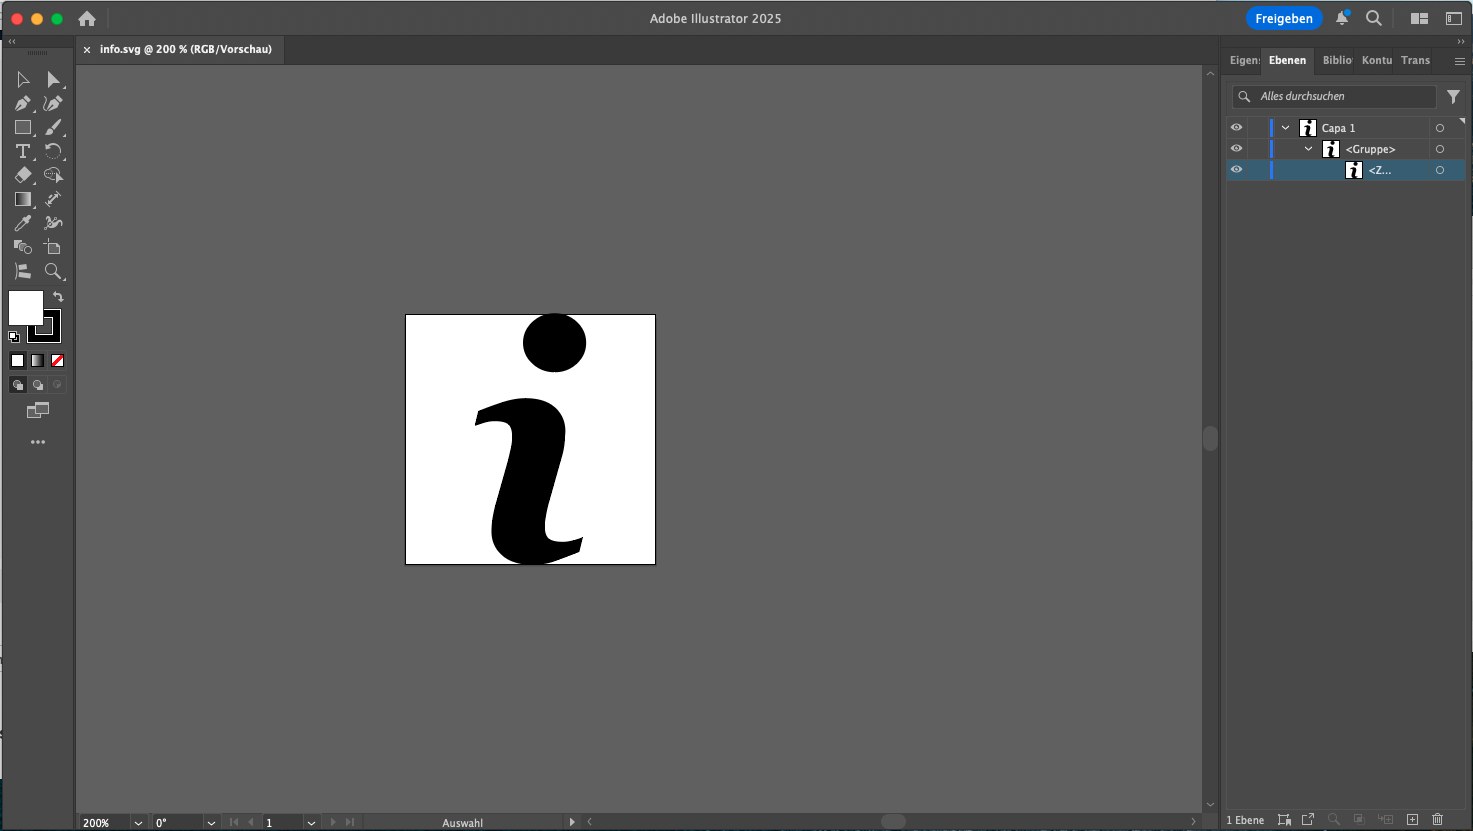1473x831 pixels.
Task: Pick the Type tool
Action: coord(23,152)
